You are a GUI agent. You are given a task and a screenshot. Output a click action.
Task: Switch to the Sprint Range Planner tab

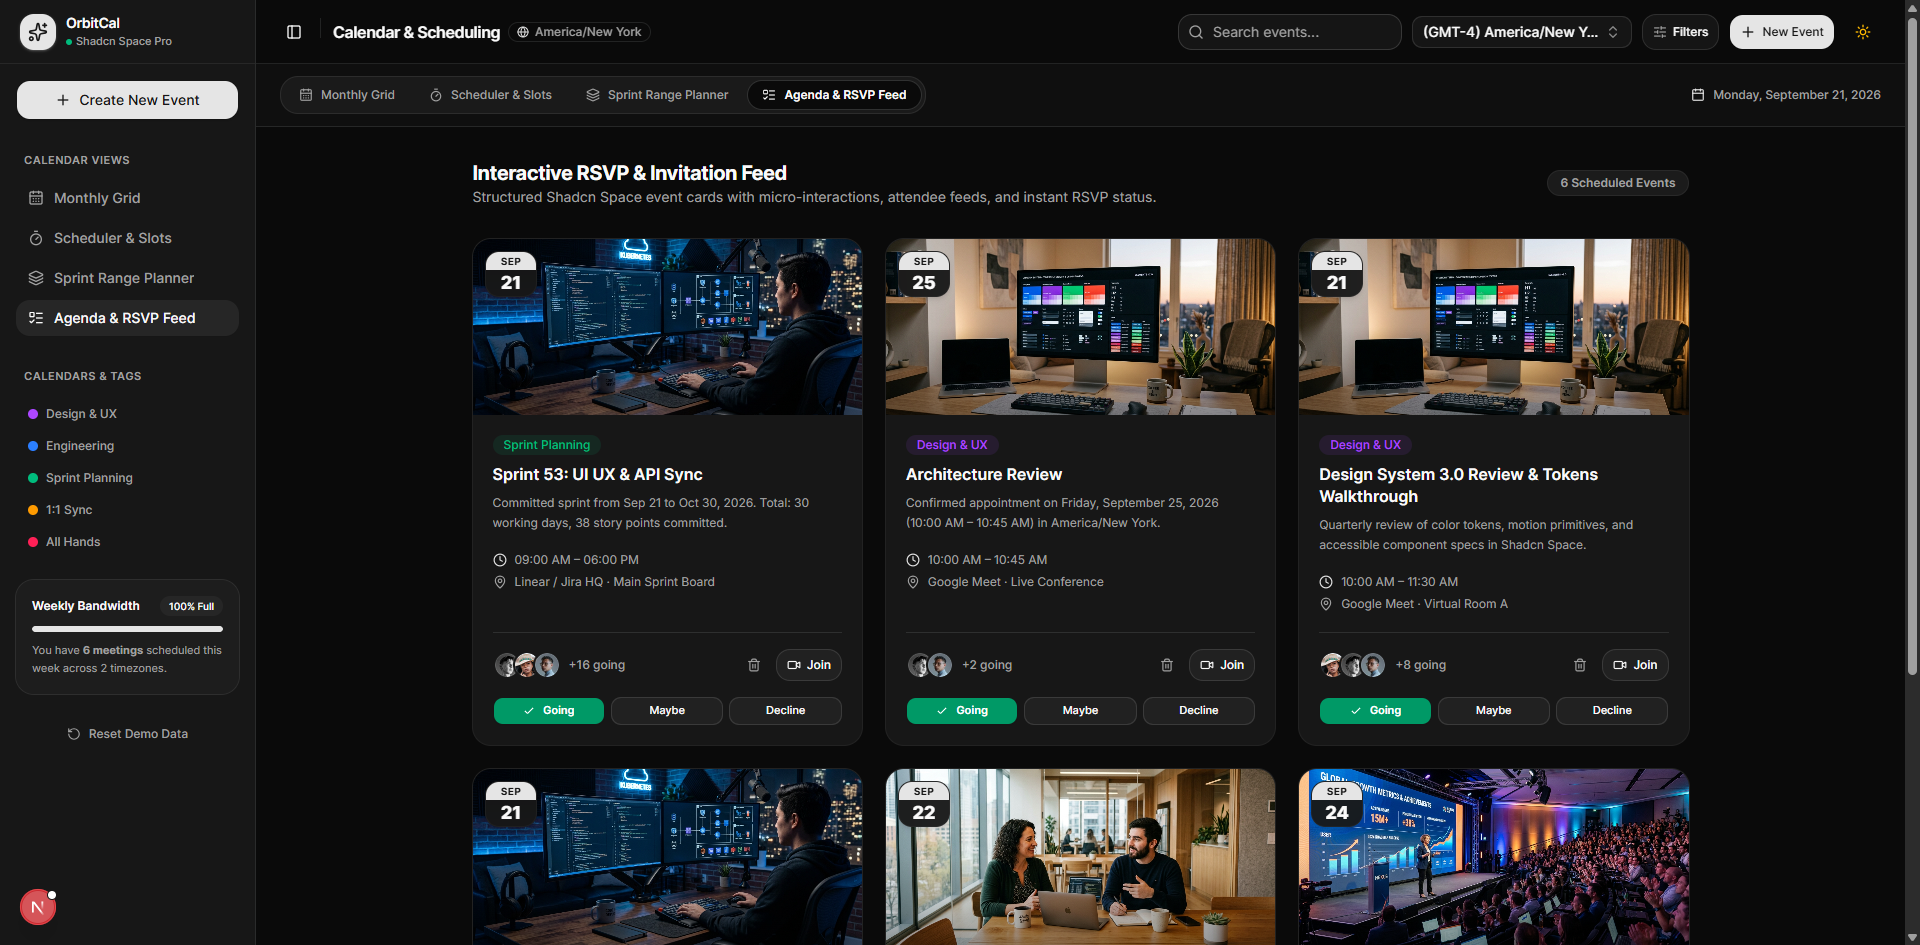point(657,95)
